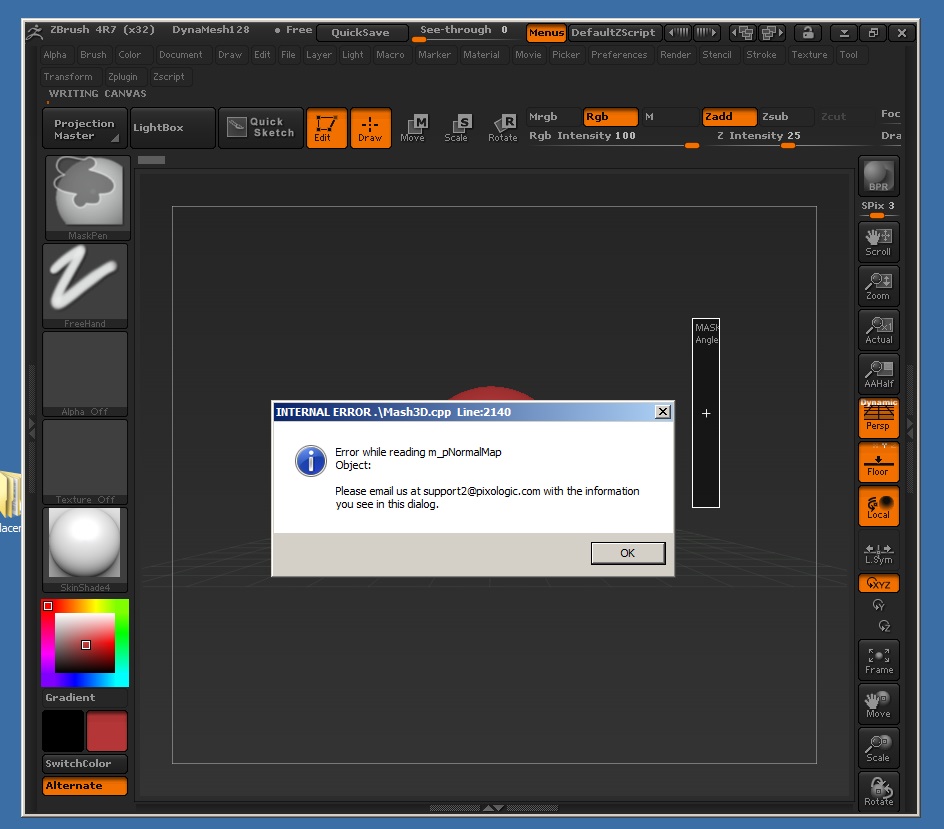This screenshot has width=944, height=829.
Task: Close the INTERNAL ERROR dialog
Action: click(663, 412)
